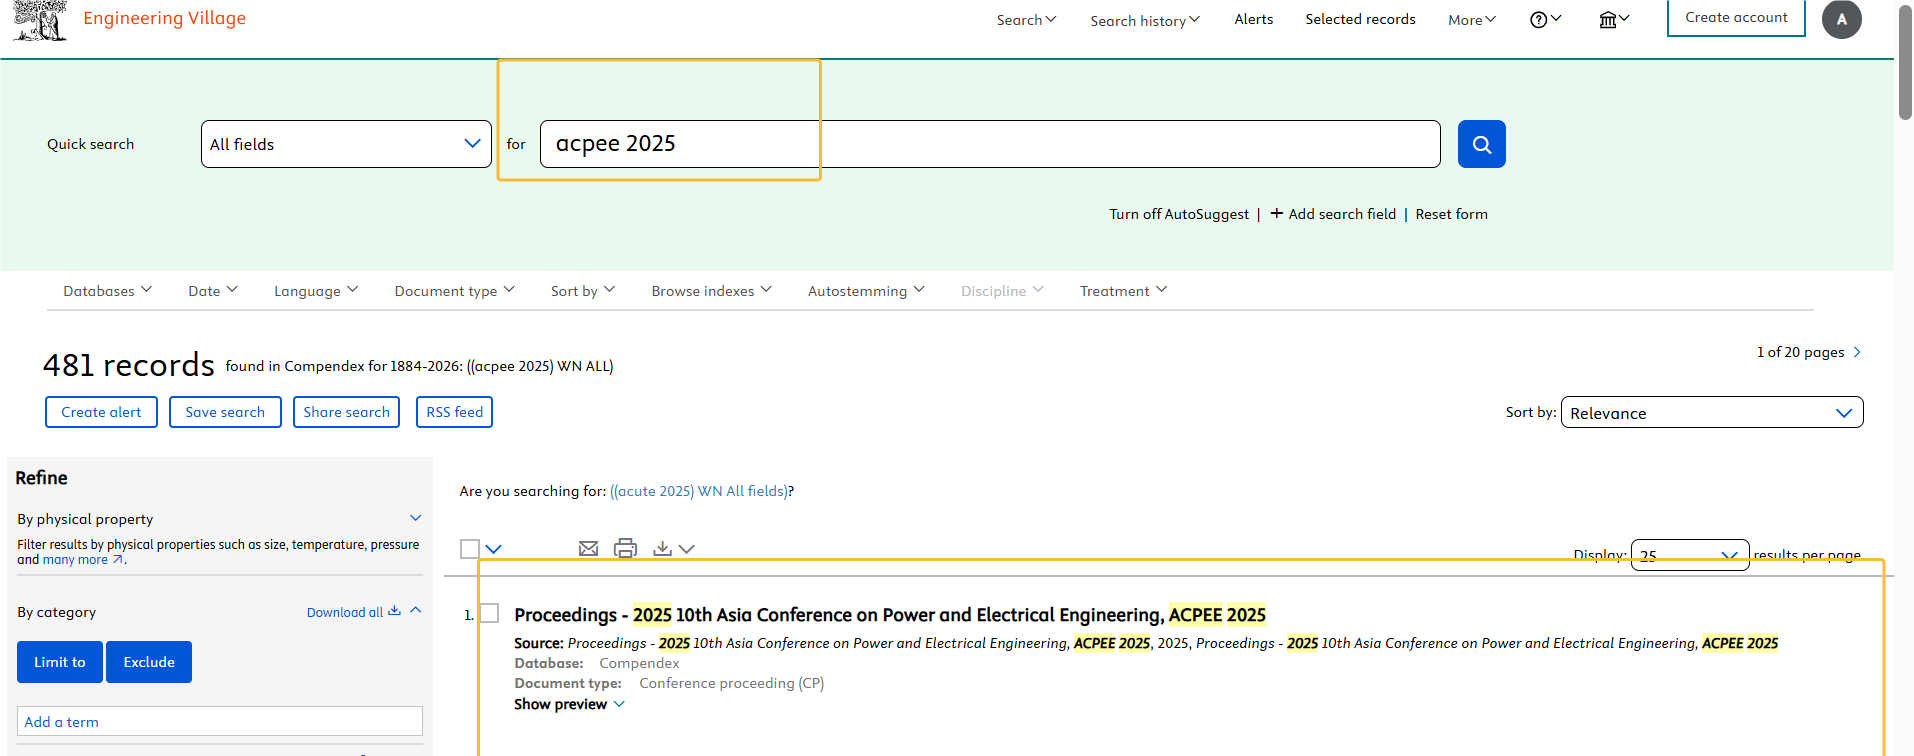Expand By physical property section
The width and height of the screenshot is (1914, 756).
tap(416, 518)
